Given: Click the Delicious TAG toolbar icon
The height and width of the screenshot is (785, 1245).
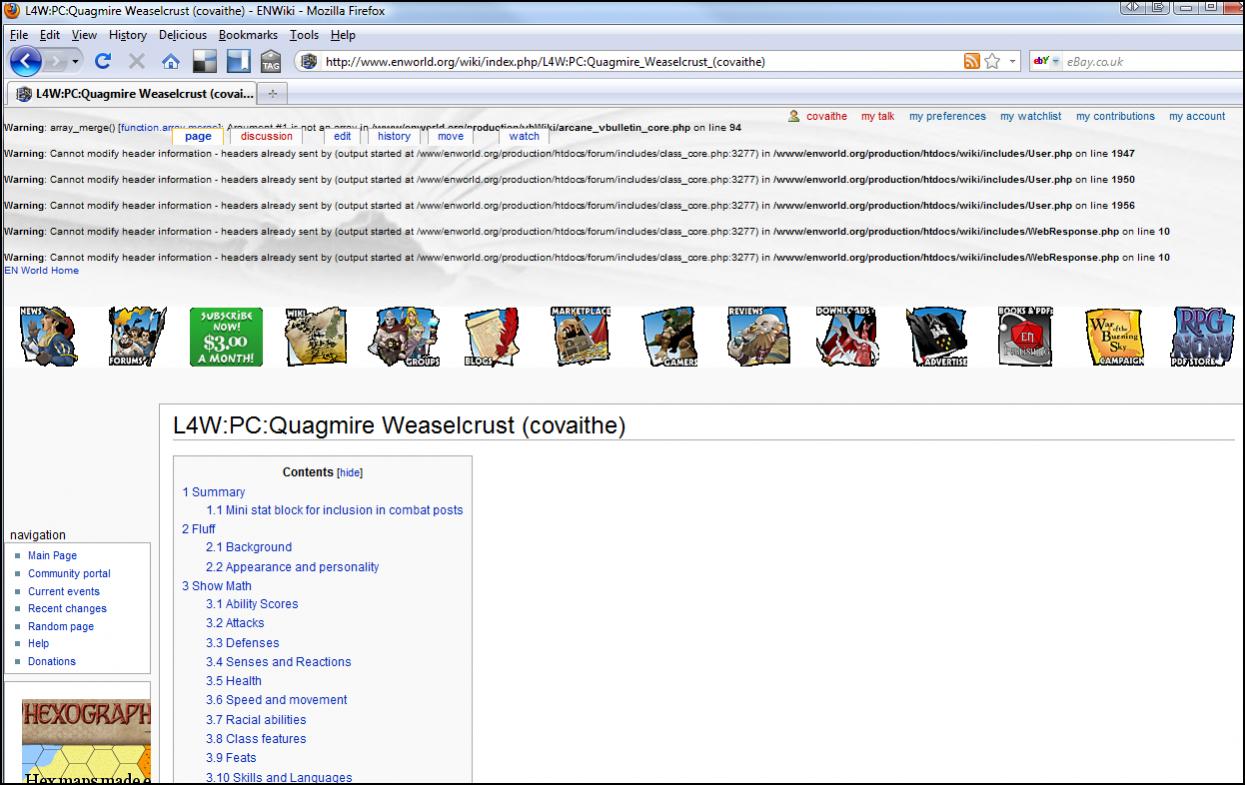Looking at the screenshot, I should (x=269, y=62).
